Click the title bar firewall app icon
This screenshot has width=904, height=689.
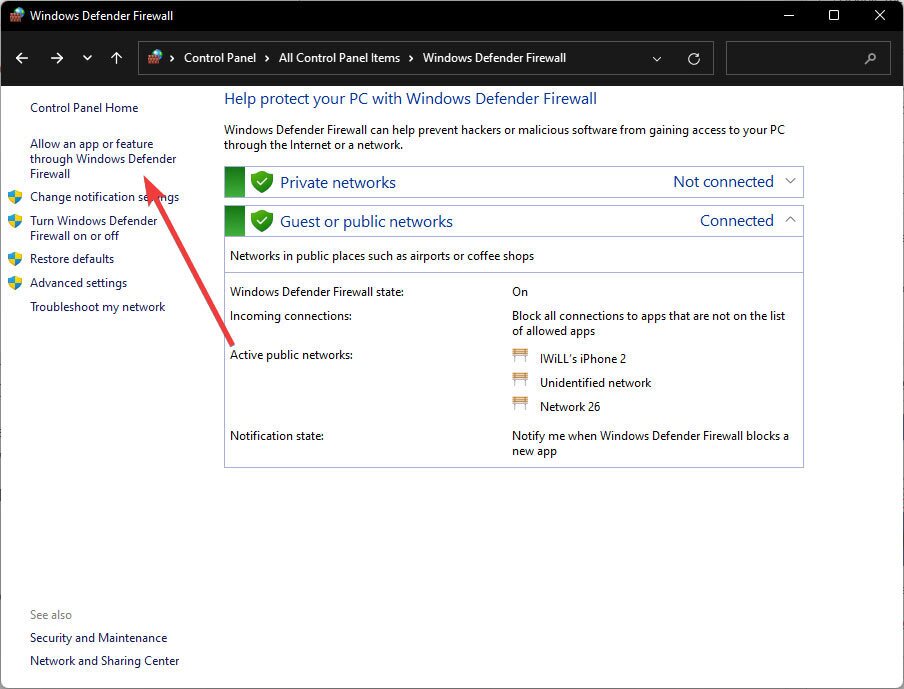[x=17, y=15]
